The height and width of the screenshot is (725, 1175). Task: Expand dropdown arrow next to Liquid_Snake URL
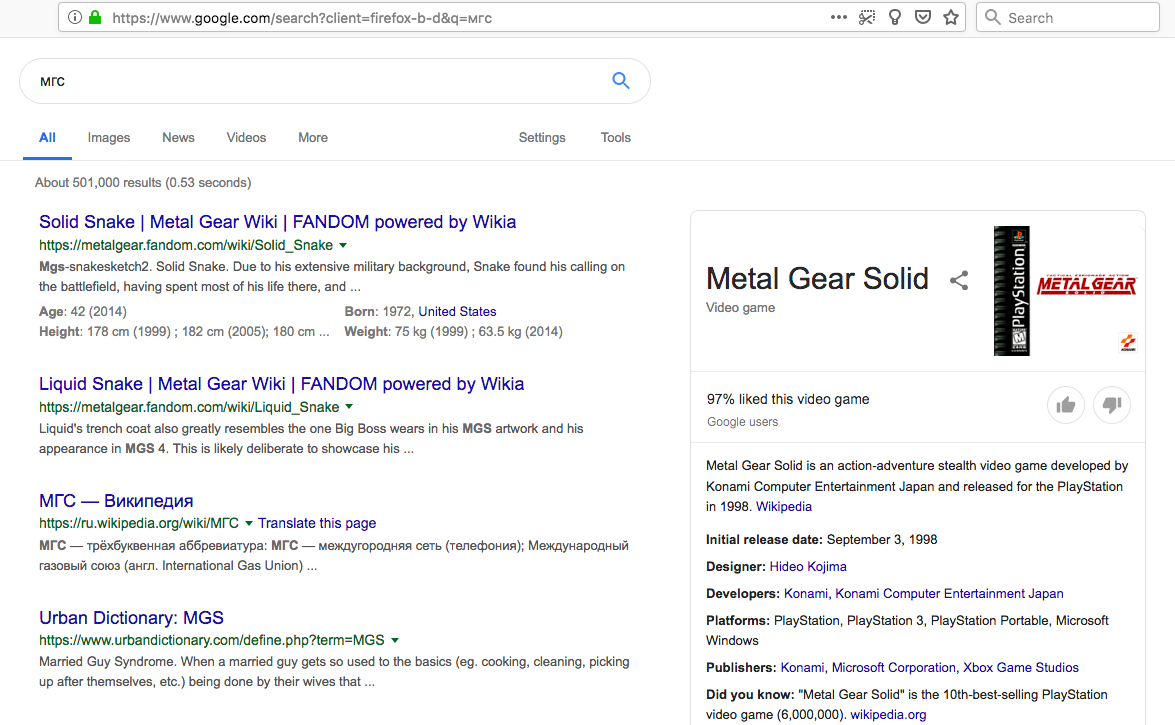click(349, 407)
